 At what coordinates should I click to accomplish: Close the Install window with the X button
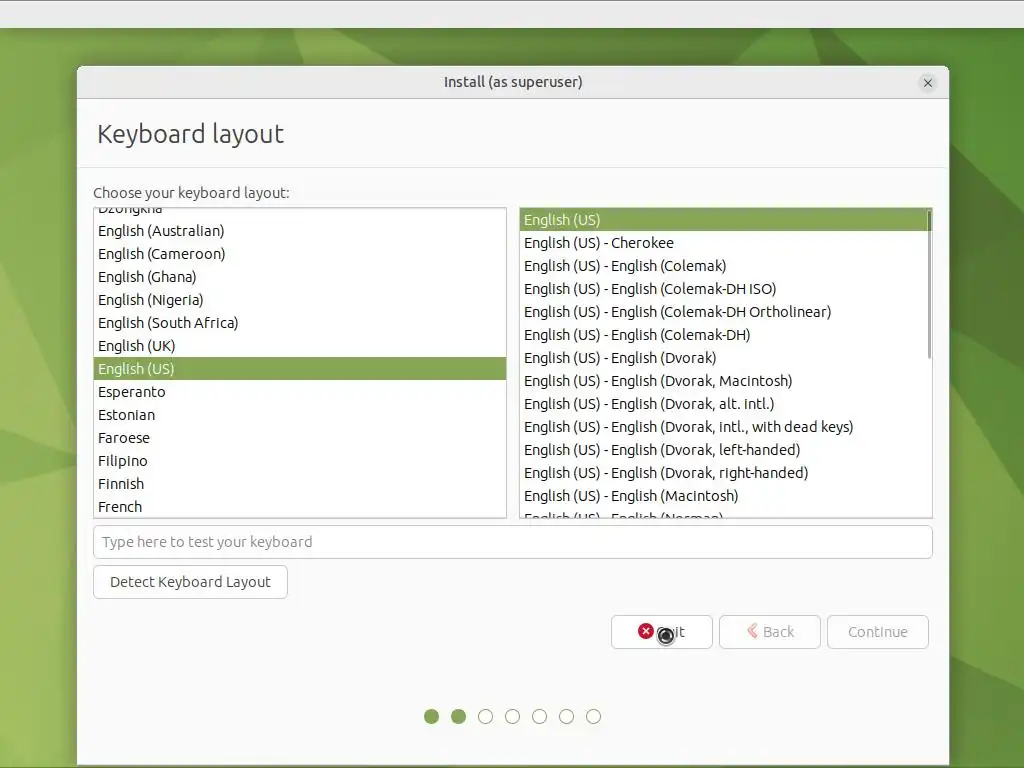(x=927, y=83)
